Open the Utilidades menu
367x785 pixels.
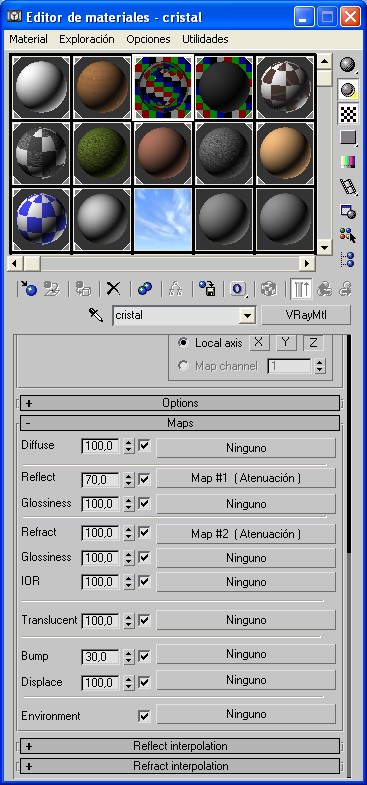(x=205, y=39)
